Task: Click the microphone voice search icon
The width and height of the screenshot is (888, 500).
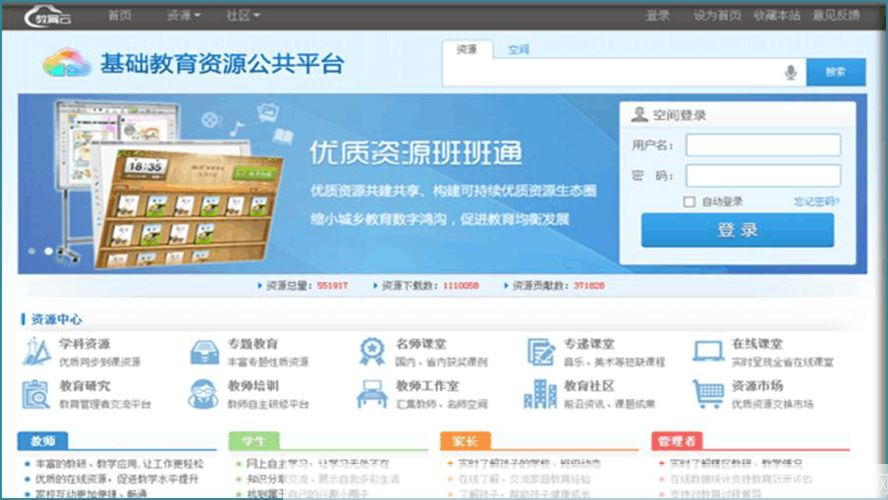Action: click(x=791, y=72)
